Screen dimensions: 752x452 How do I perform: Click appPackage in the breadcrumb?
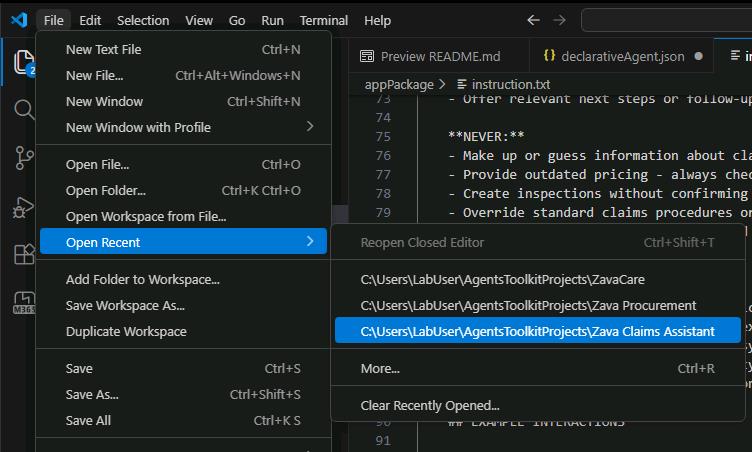point(399,84)
